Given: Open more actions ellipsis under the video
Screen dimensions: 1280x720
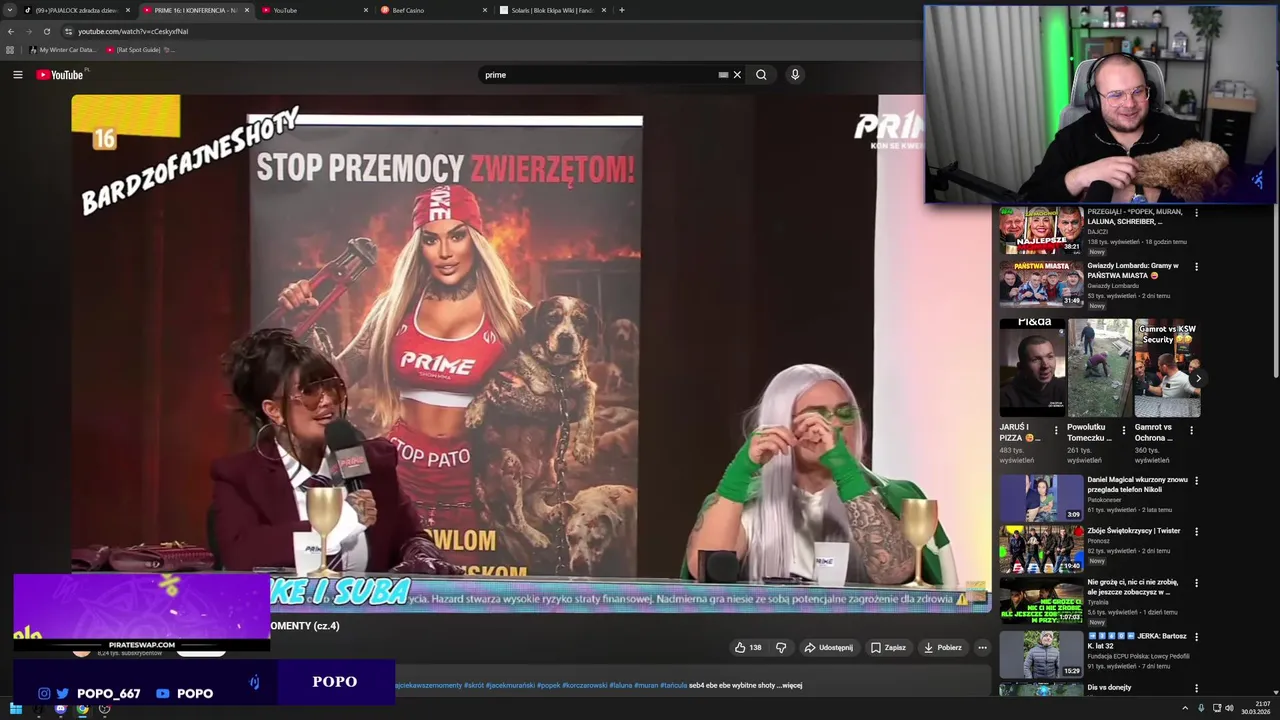Looking at the screenshot, I should point(982,647).
